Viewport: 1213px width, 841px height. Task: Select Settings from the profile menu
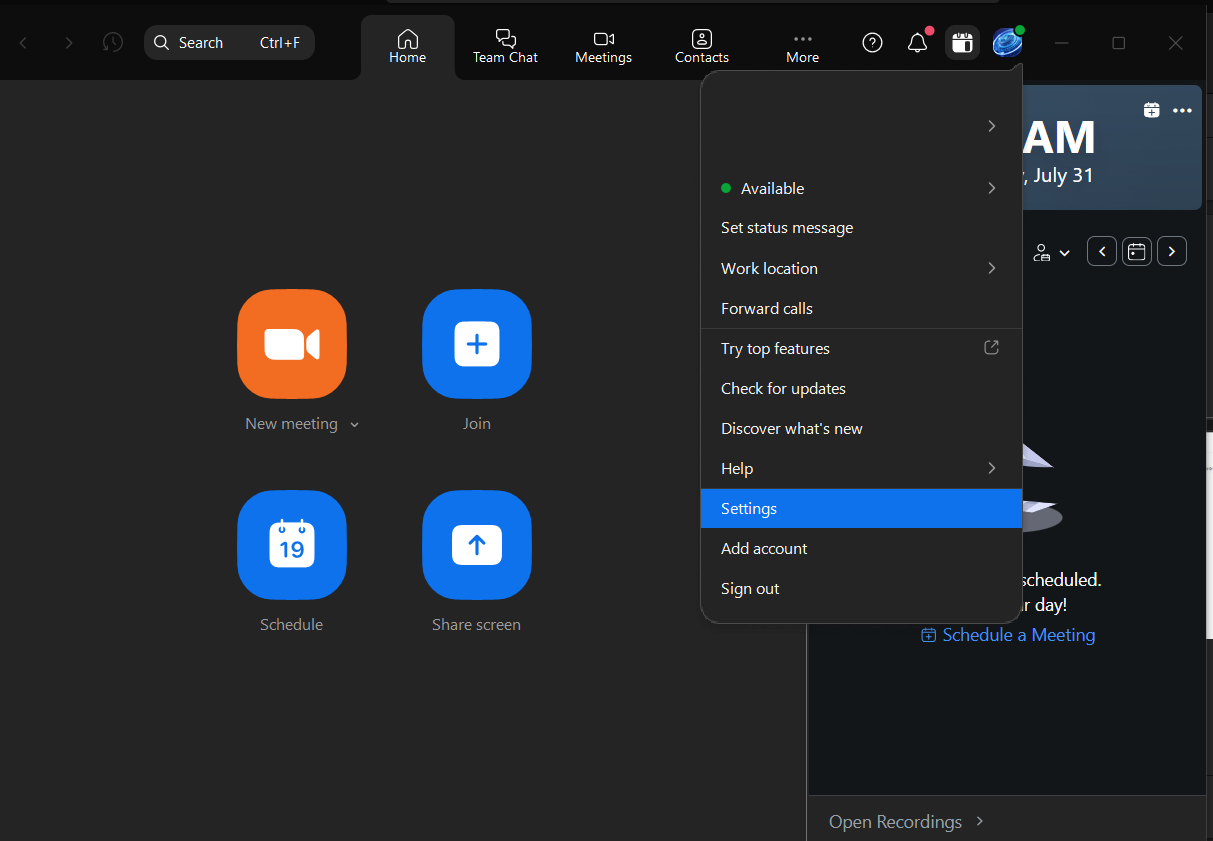pos(749,508)
